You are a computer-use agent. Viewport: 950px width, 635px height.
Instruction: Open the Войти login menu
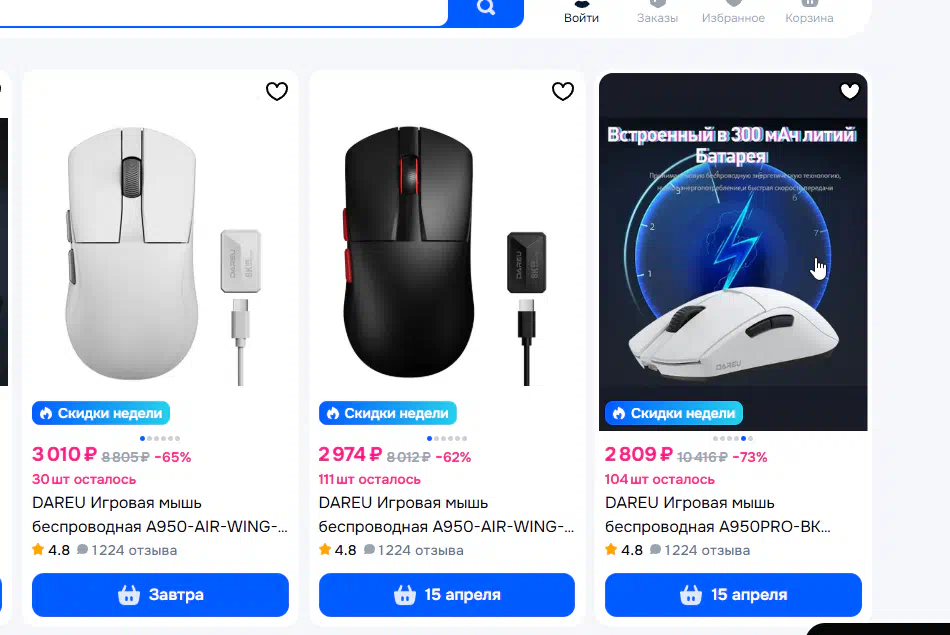[581, 12]
